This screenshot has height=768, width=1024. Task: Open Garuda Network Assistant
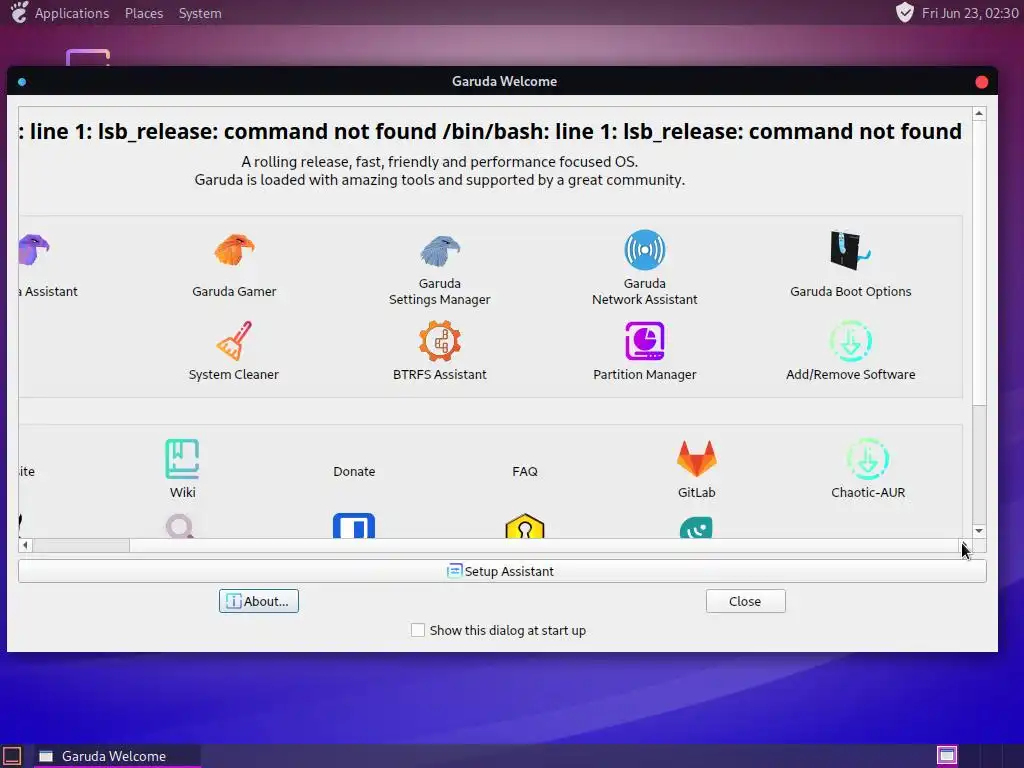pos(645,267)
